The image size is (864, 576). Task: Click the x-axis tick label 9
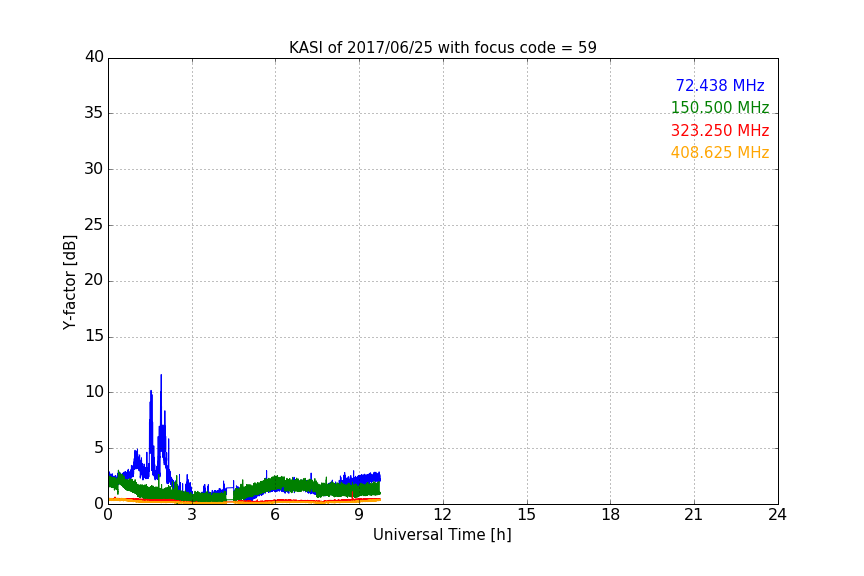(x=359, y=515)
